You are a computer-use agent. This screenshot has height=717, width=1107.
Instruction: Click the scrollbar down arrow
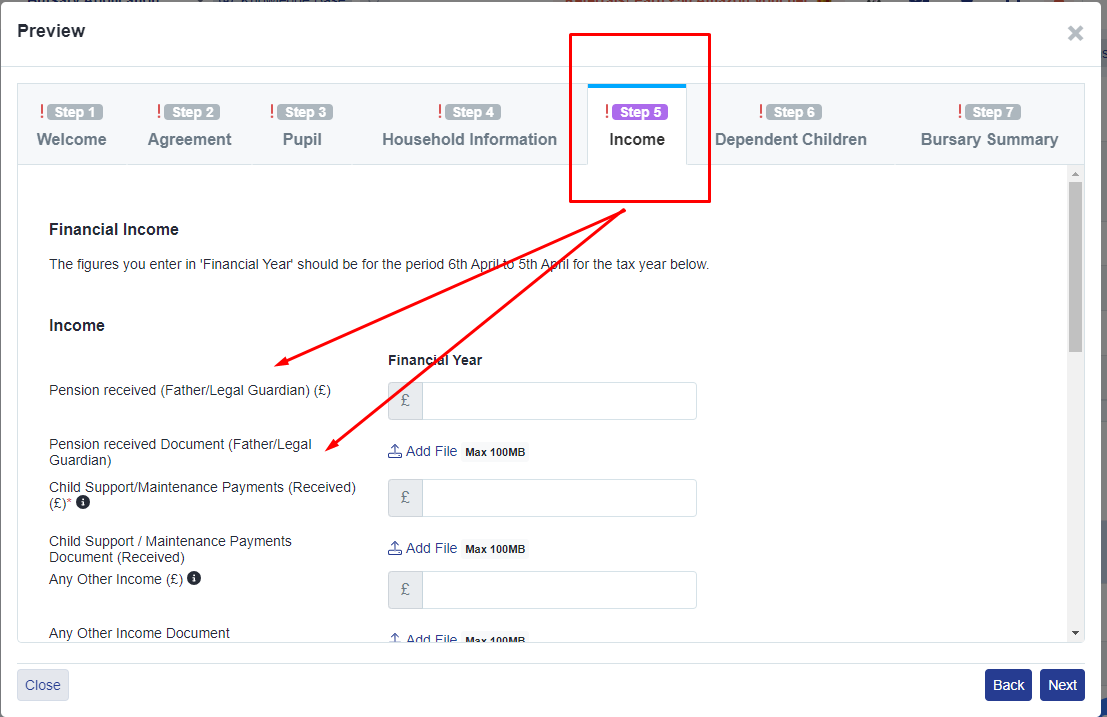tap(1075, 633)
